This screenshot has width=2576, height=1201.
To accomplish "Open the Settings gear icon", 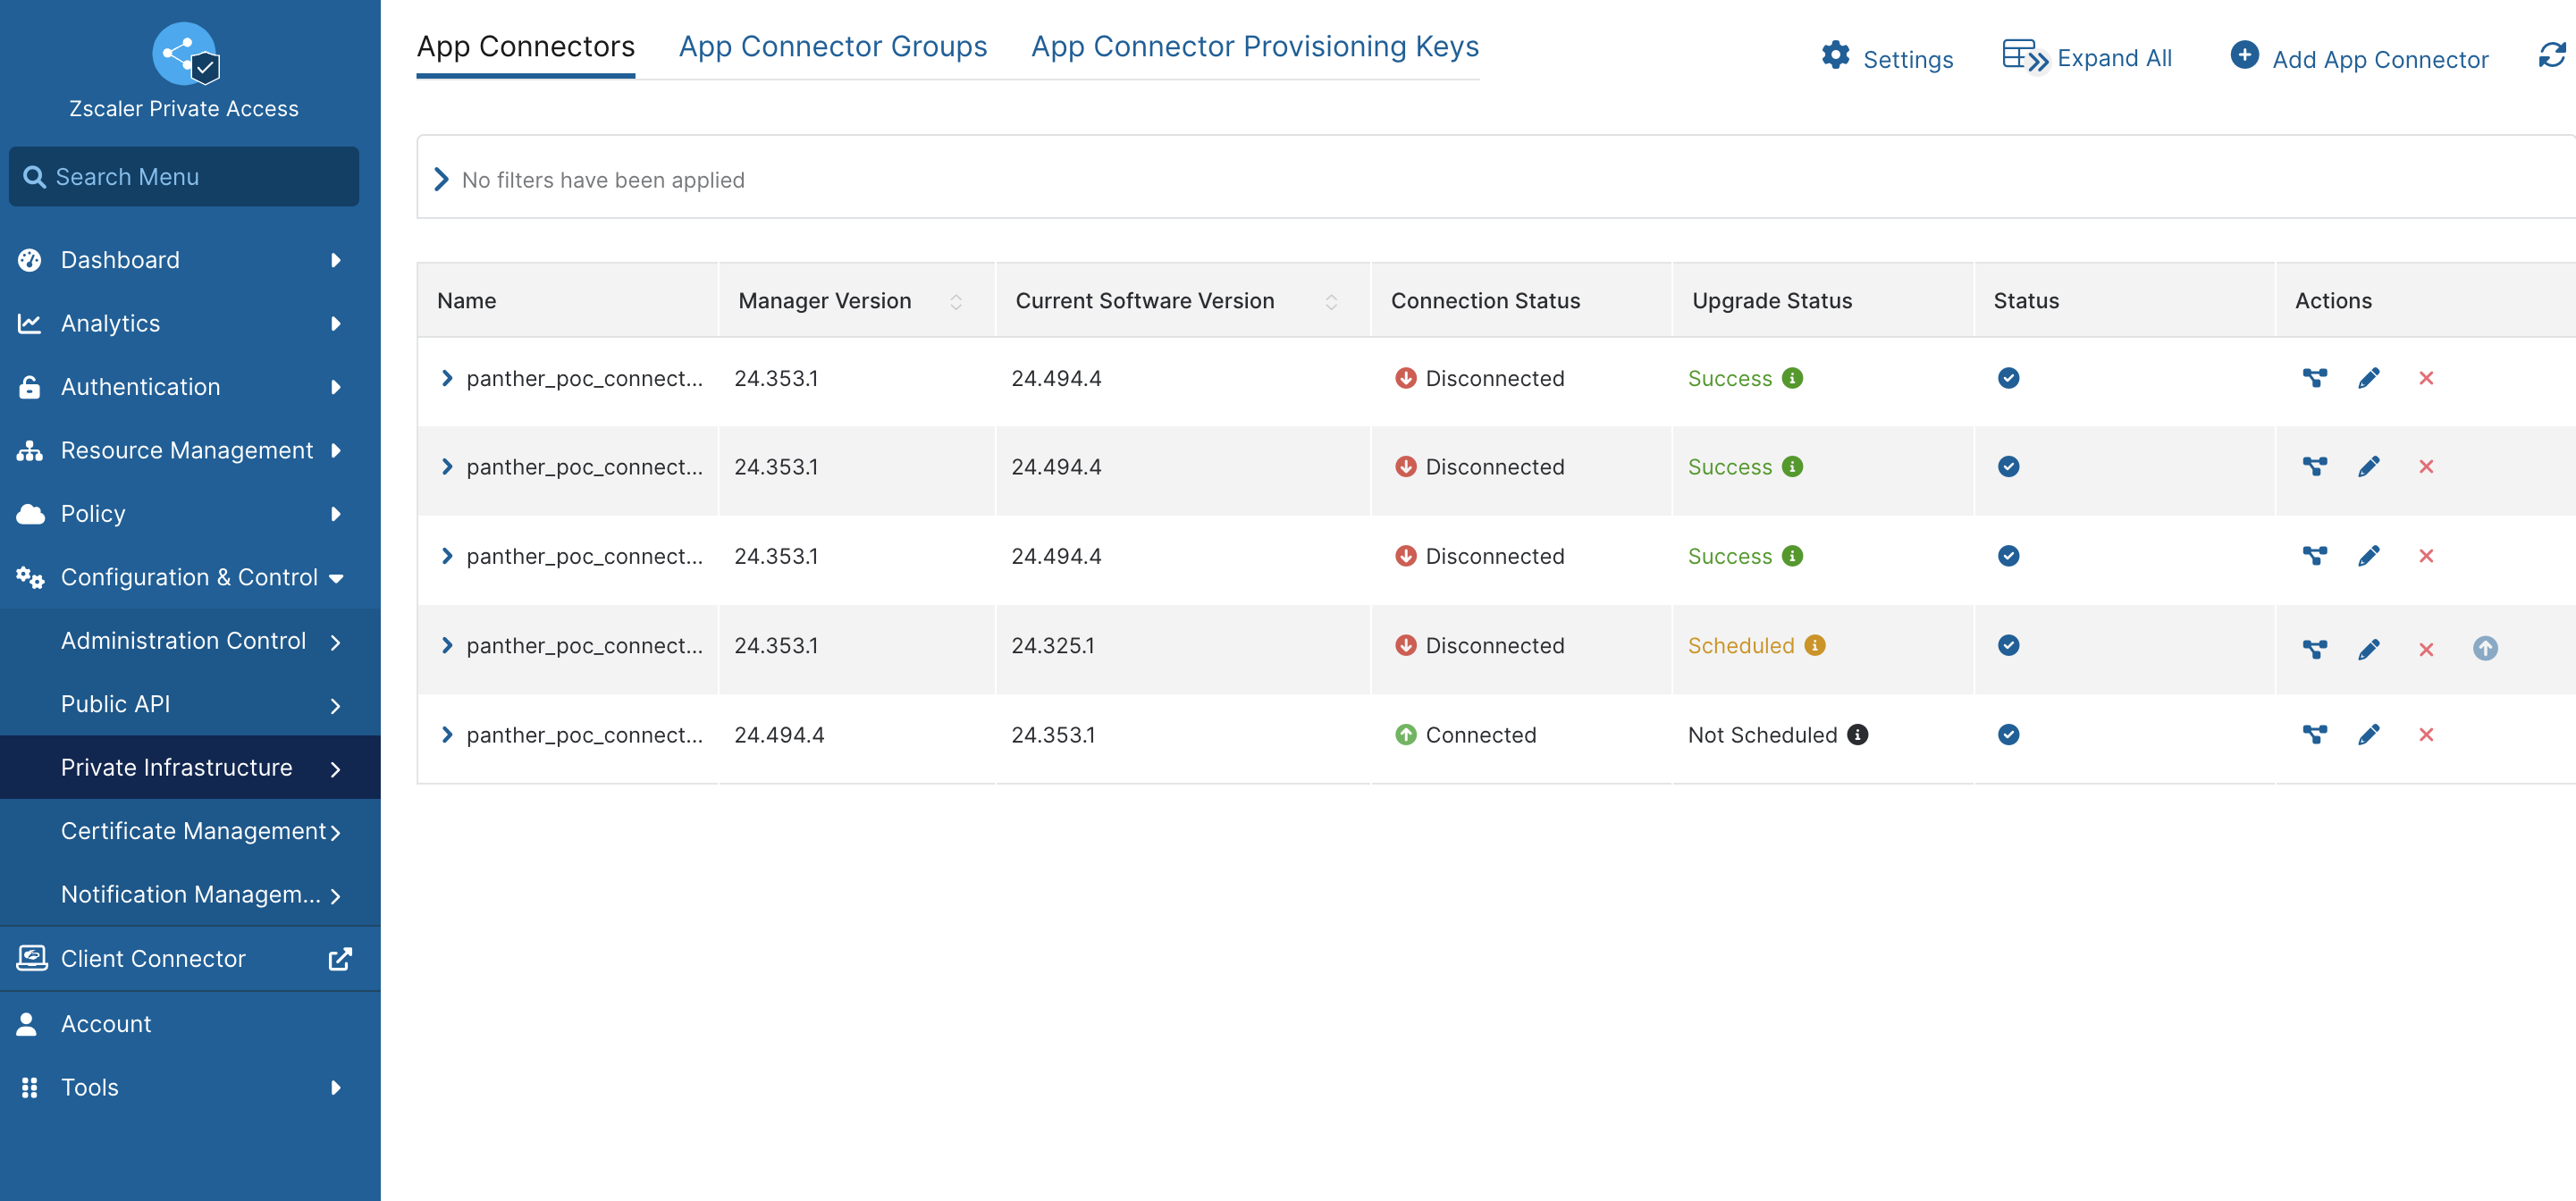I will (x=1836, y=57).
